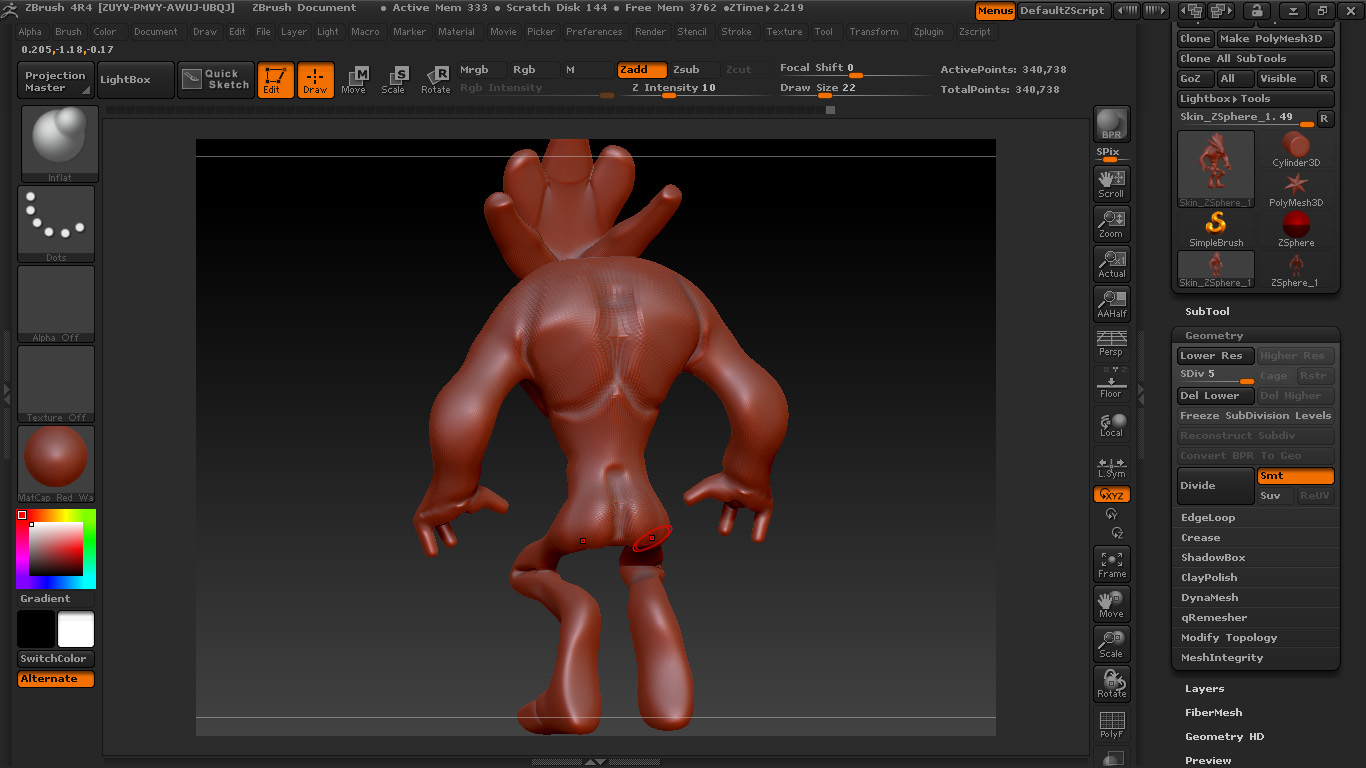The height and width of the screenshot is (768, 1366).
Task: Click the Rotate view icon on right shelf
Action: 1111,684
